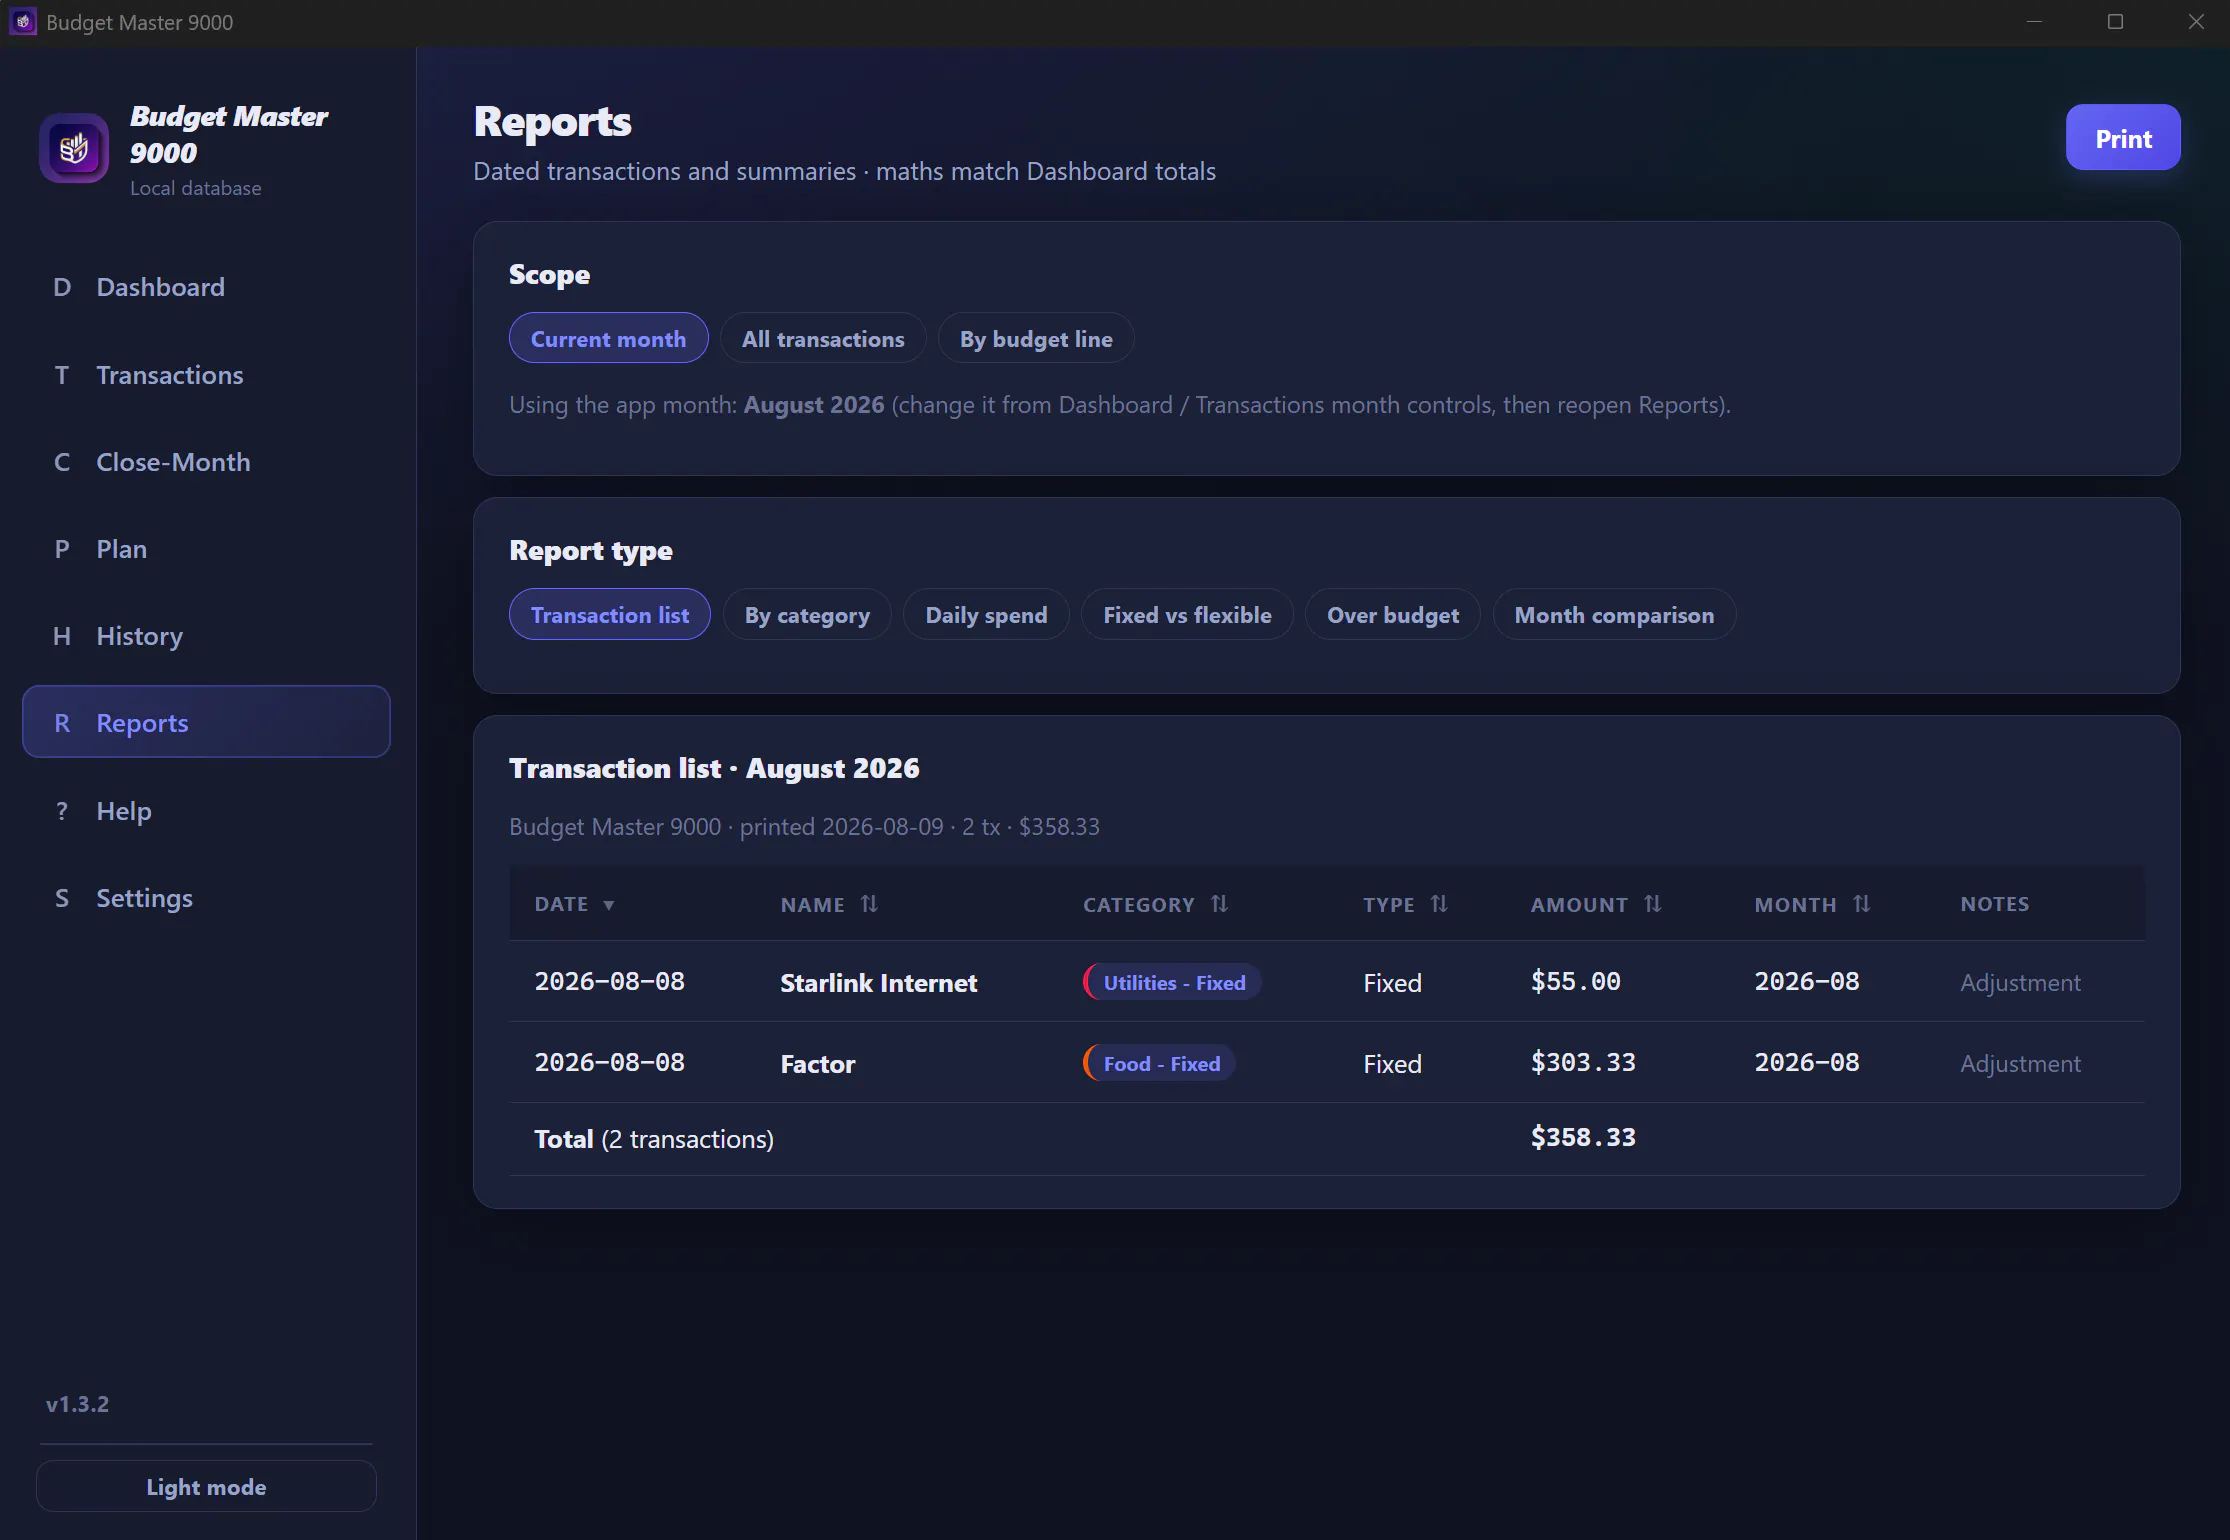Click the C icon beside Close-Month
This screenshot has width=2230, height=1540.
[62, 462]
